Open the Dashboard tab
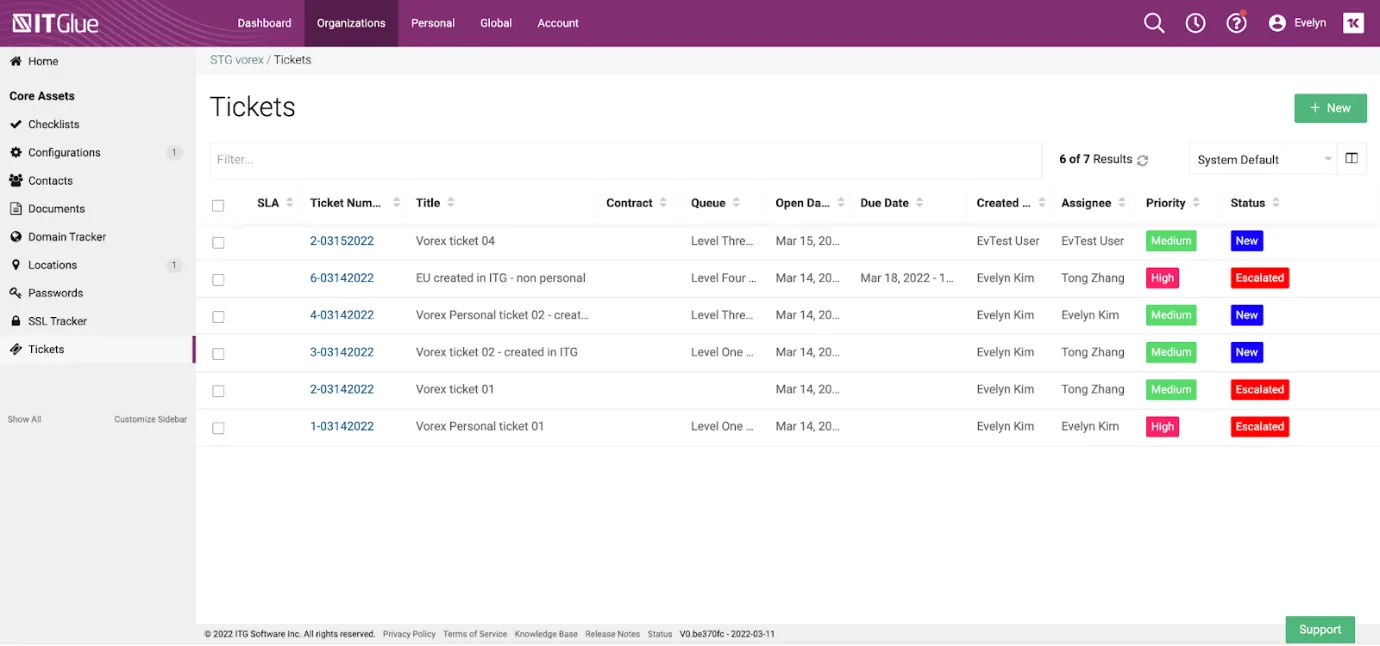 point(264,23)
